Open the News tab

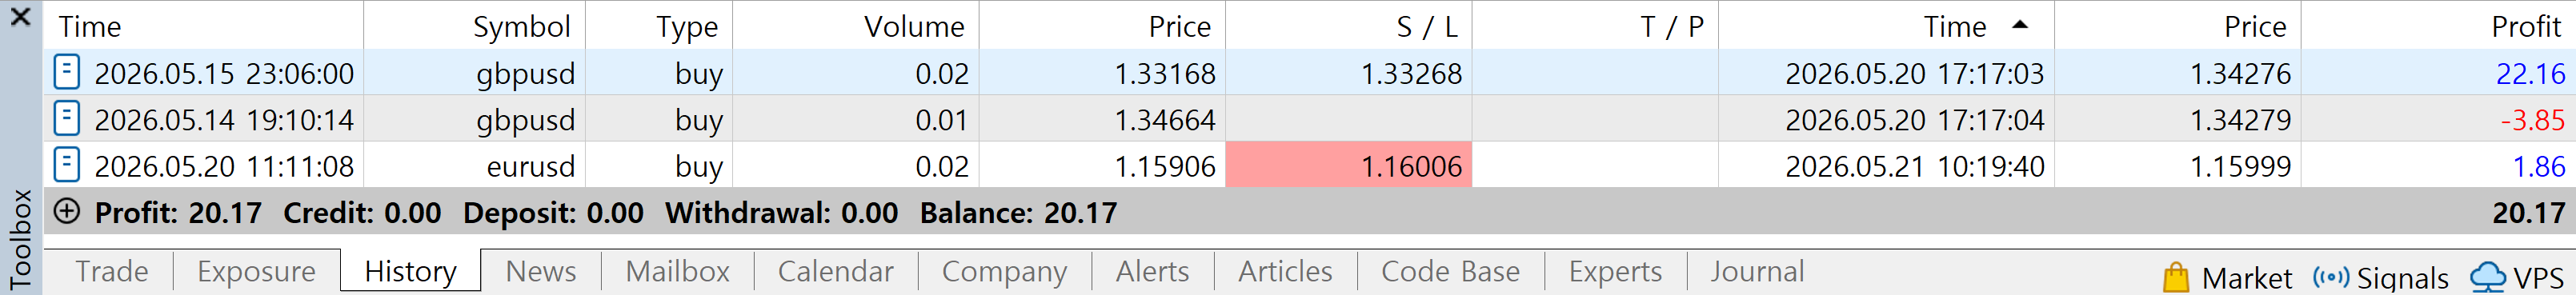click(x=541, y=271)
